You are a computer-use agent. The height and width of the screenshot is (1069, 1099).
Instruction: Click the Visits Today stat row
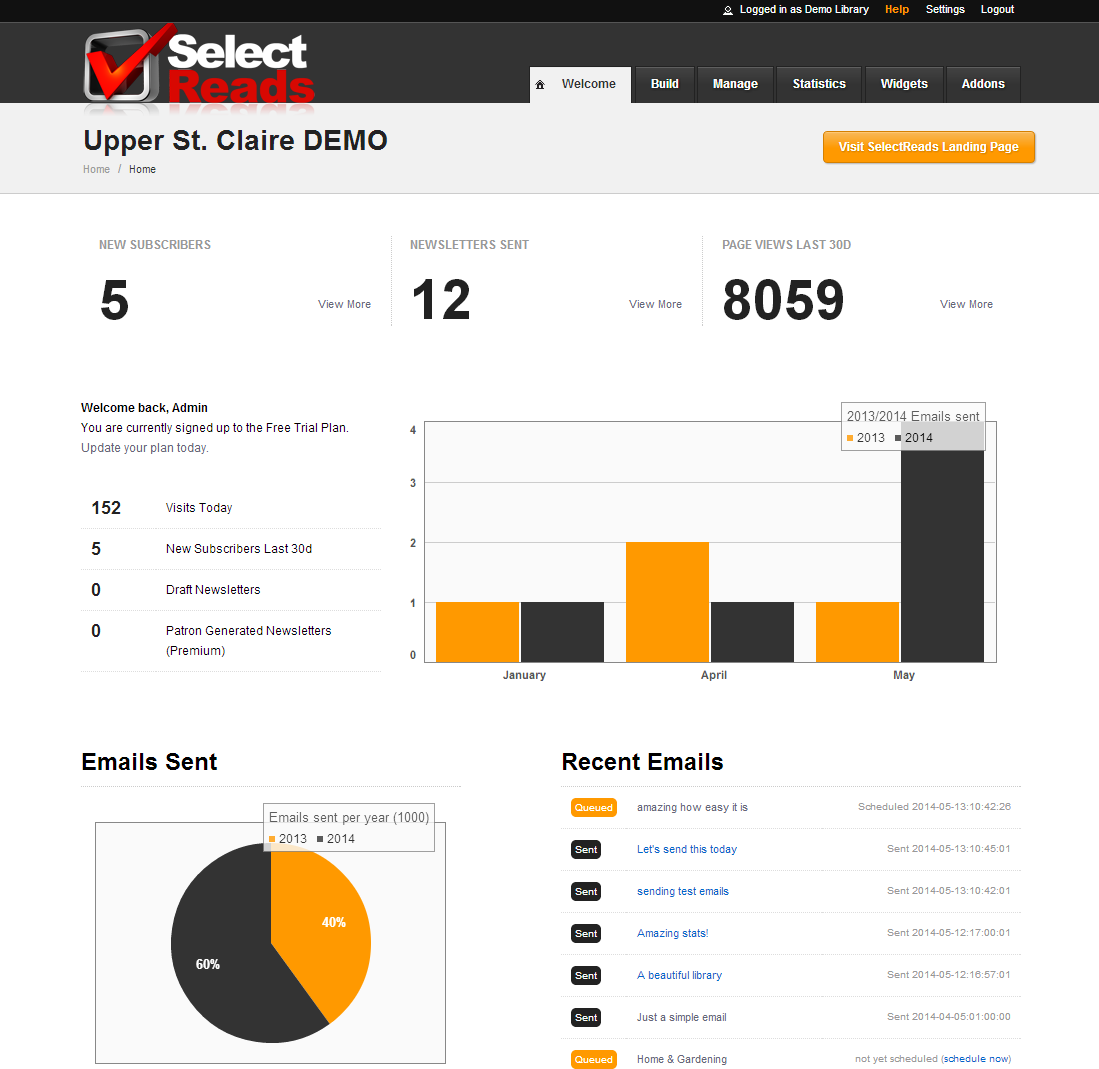tap(231, 508)
